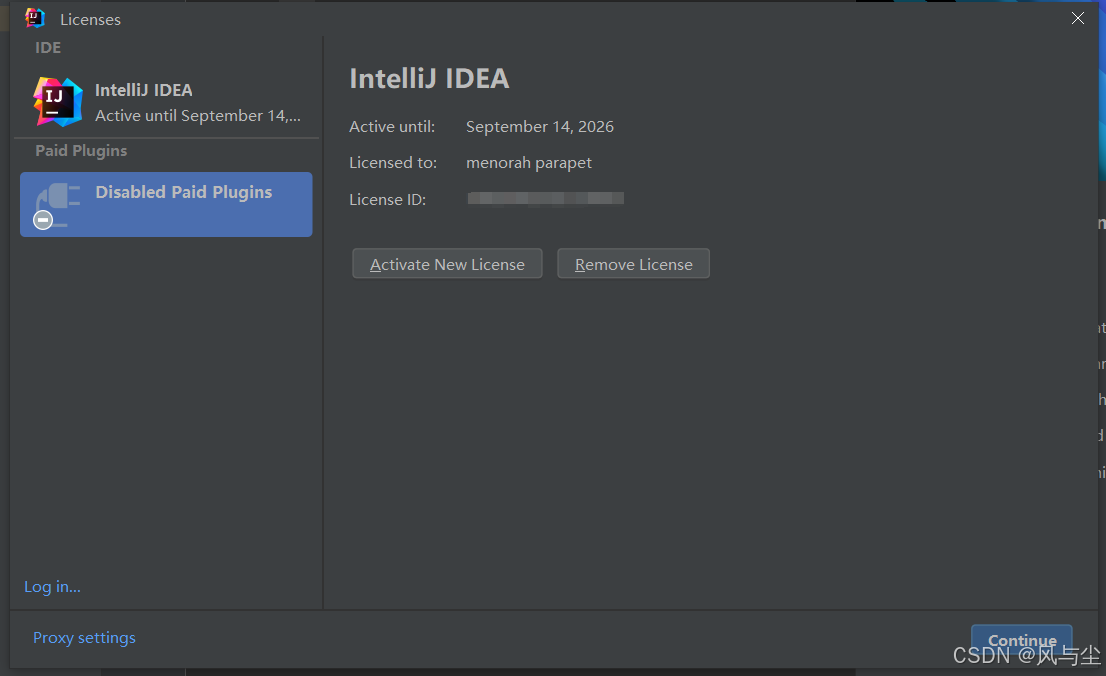Click the IntelliJ IDEA product logo in IDE list
Screen dimensions: 1106x676
point(57,102)
